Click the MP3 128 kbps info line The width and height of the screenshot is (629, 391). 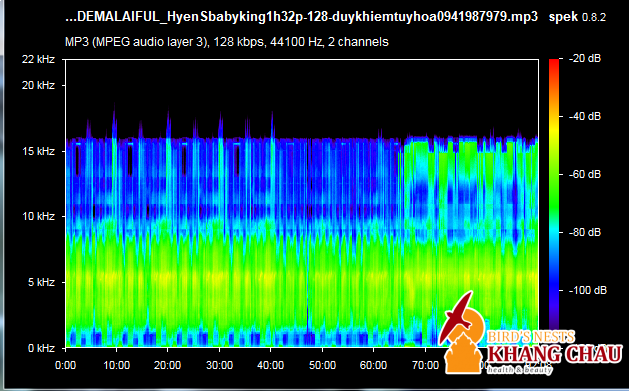coord(227,42)
